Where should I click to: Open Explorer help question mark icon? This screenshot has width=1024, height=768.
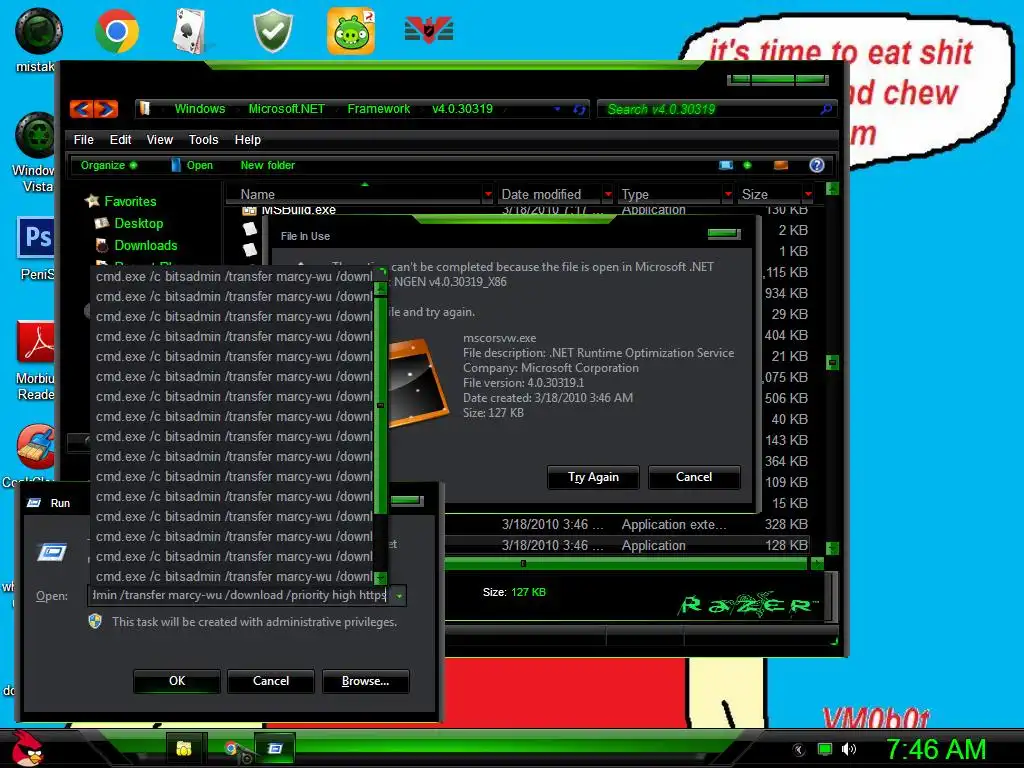[816, 165]
